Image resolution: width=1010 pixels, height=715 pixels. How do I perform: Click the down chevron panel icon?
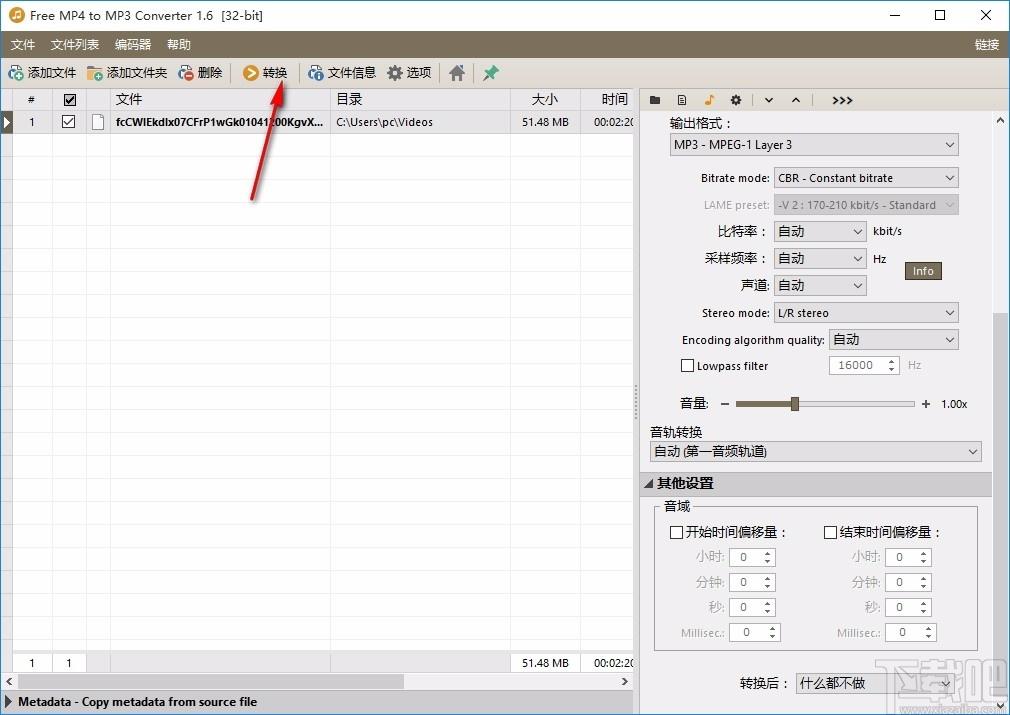[x=769, y=100]
